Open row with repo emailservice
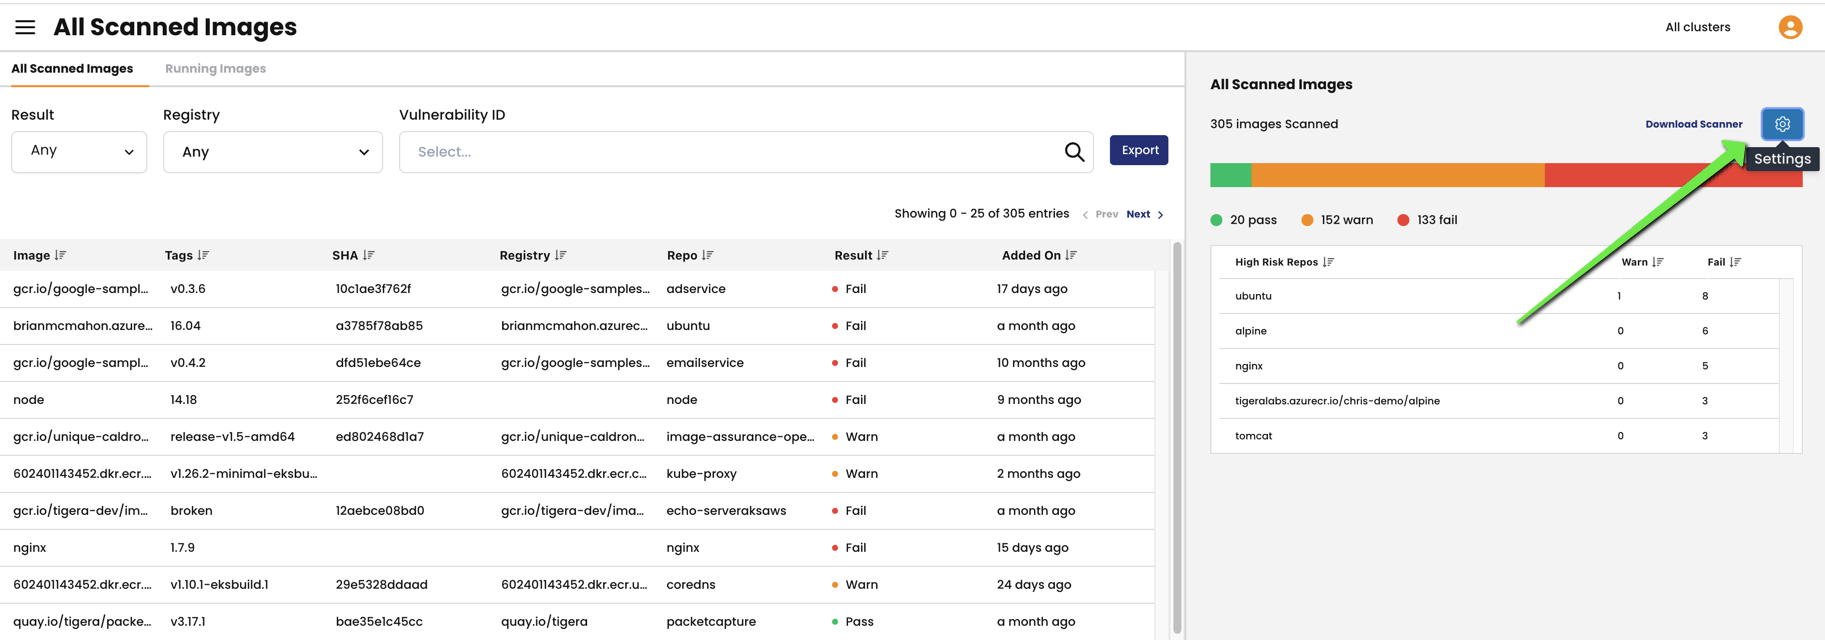Image resolution: width=1825 pixels, height=640 pixels. [x=577, y=363]
